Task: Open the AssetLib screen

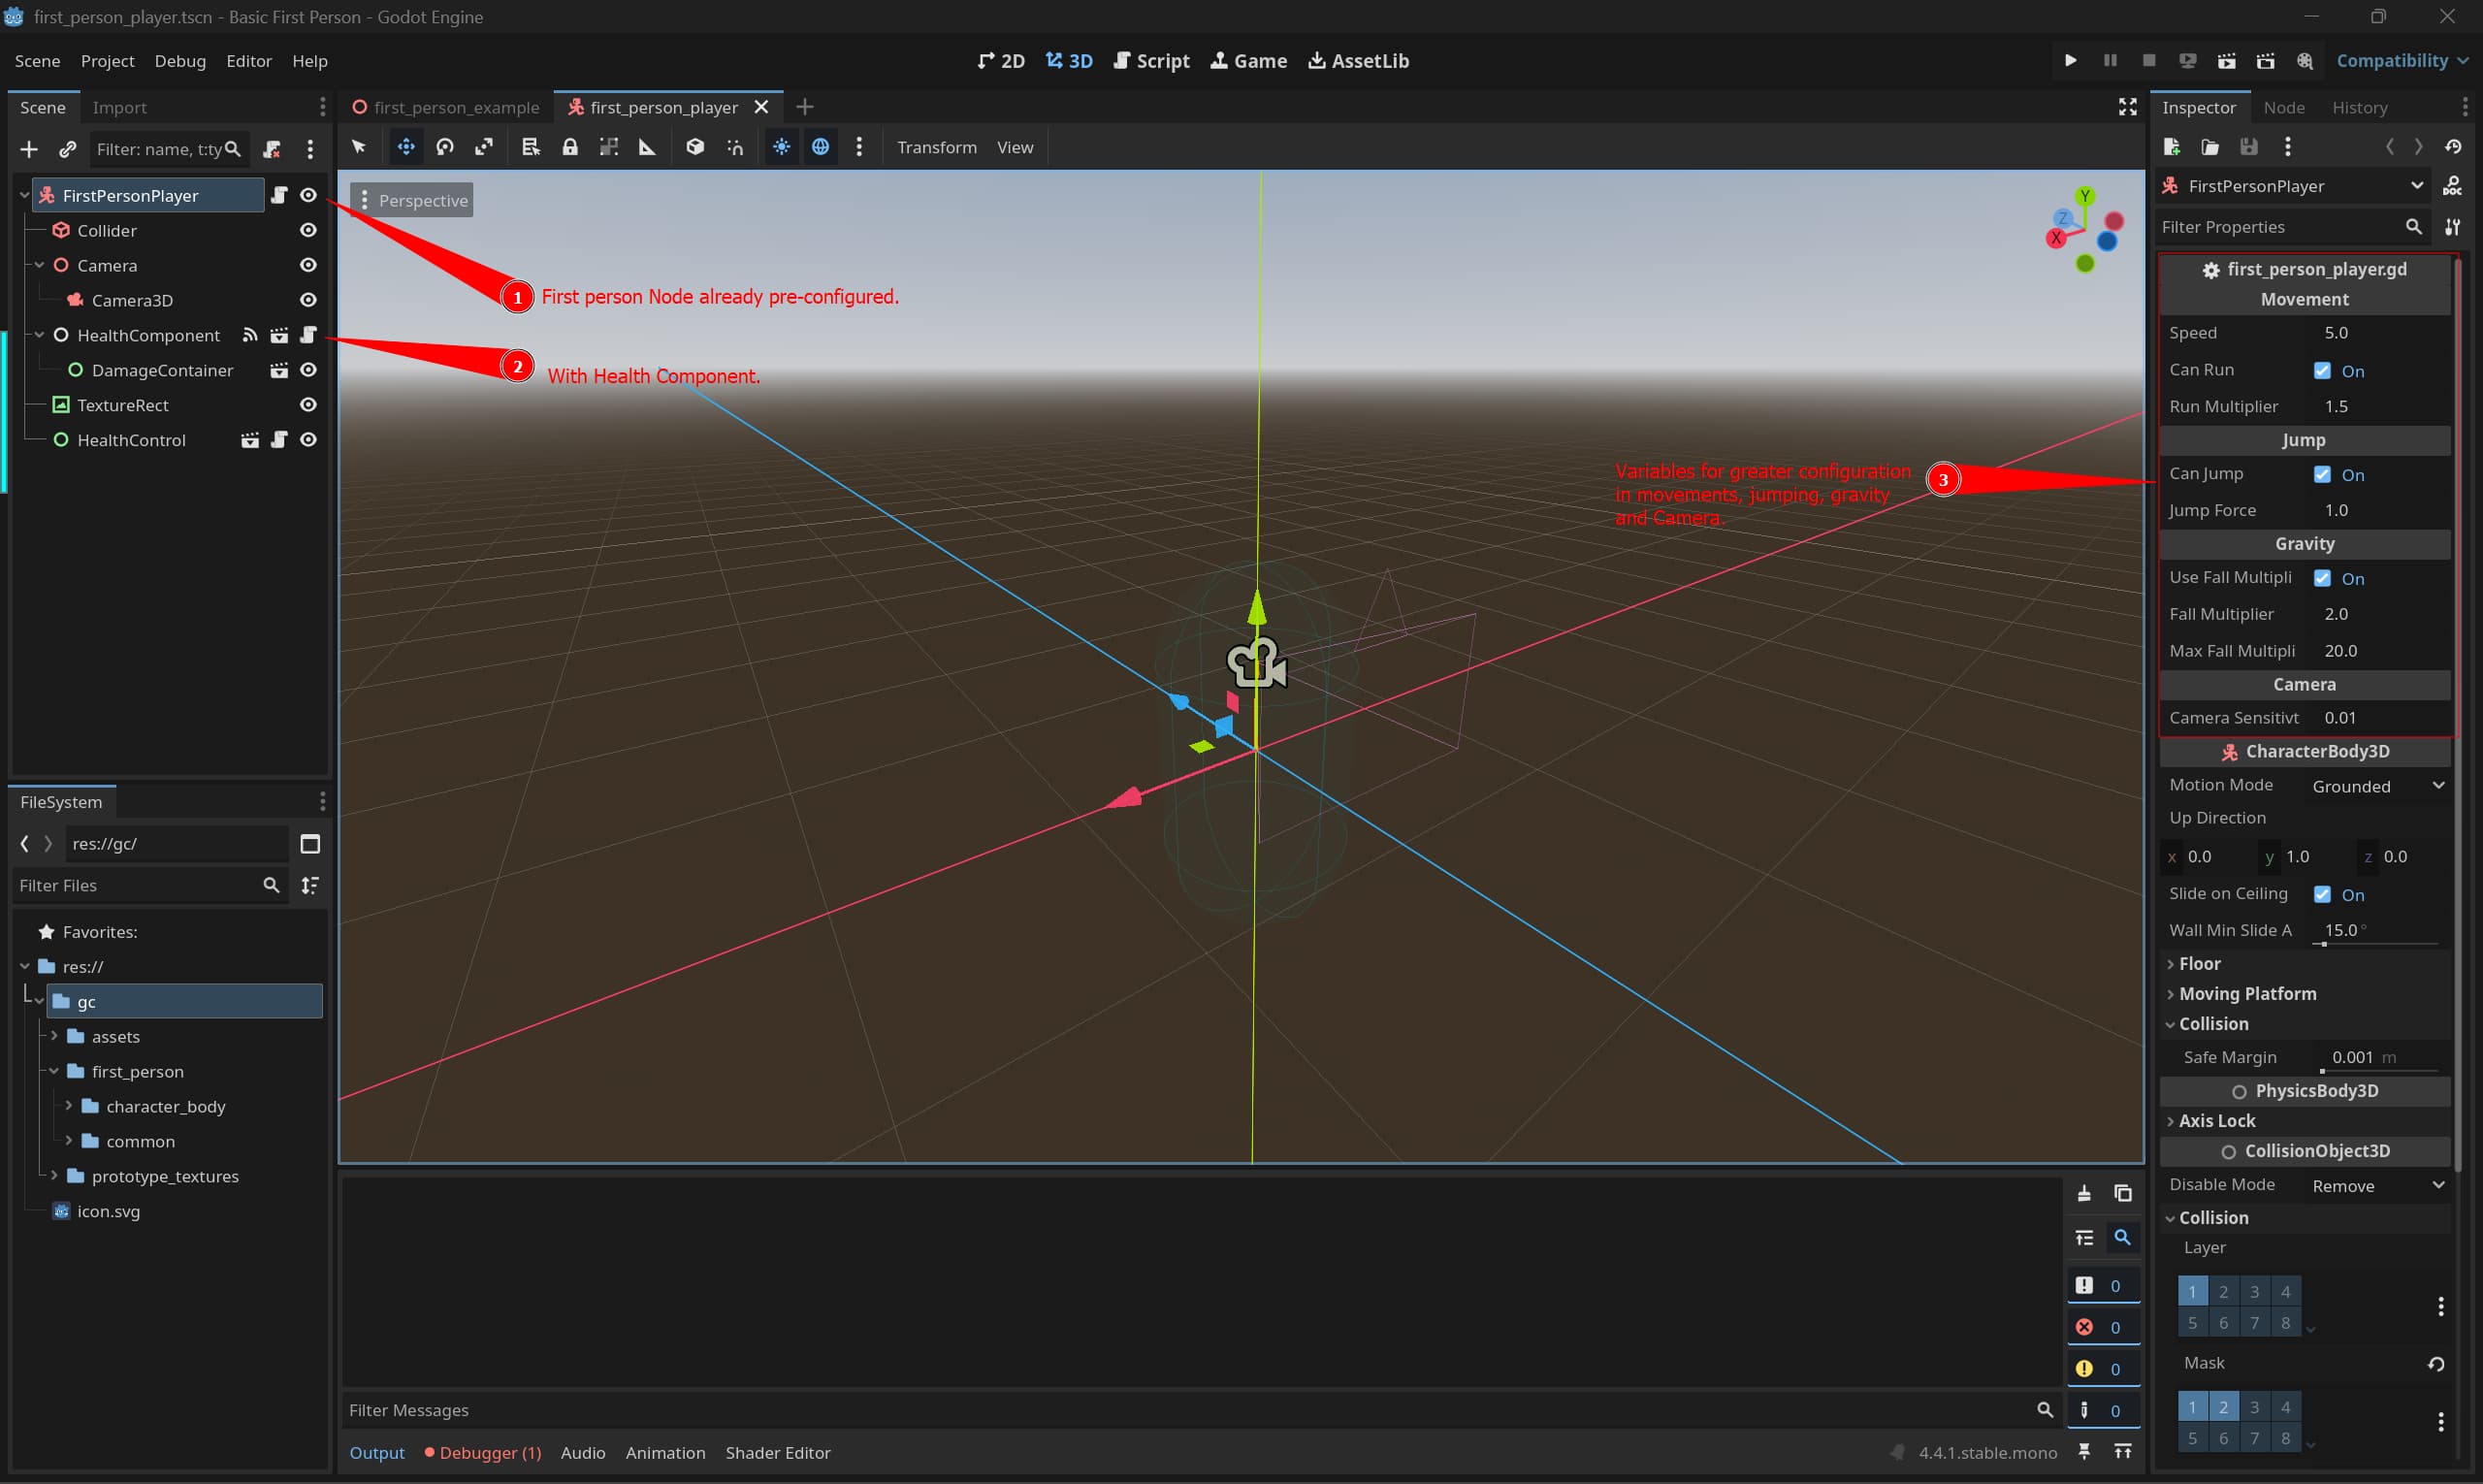Action: (x=1358, y=61)
